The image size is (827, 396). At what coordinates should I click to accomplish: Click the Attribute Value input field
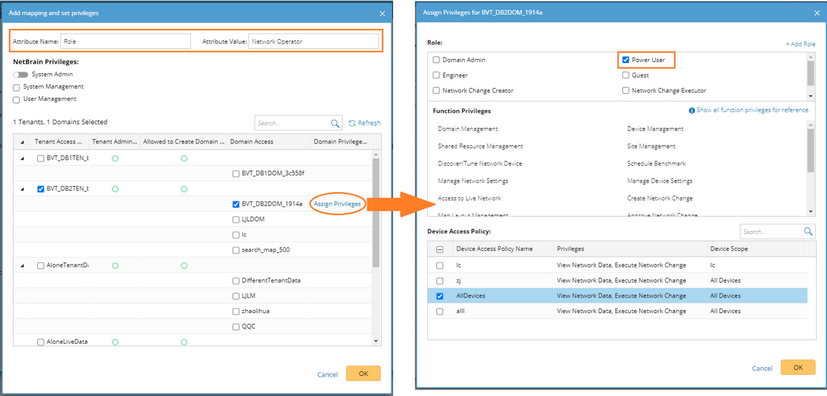coord(313,41)
